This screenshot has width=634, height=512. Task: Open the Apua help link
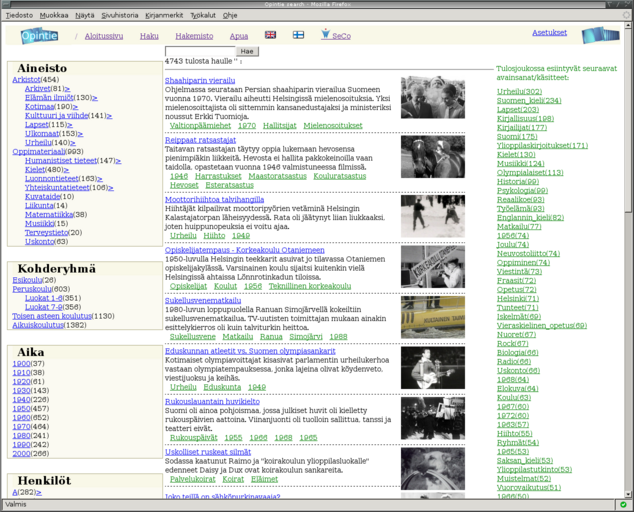coord(239,36)
